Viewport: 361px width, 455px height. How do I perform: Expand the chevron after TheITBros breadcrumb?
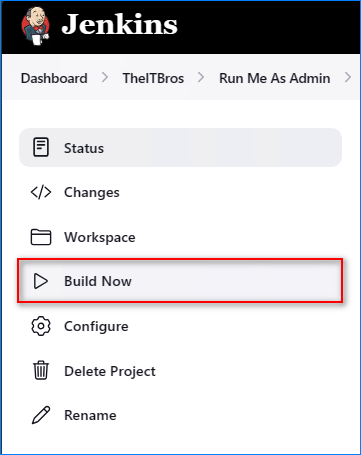tap(201, 78)
